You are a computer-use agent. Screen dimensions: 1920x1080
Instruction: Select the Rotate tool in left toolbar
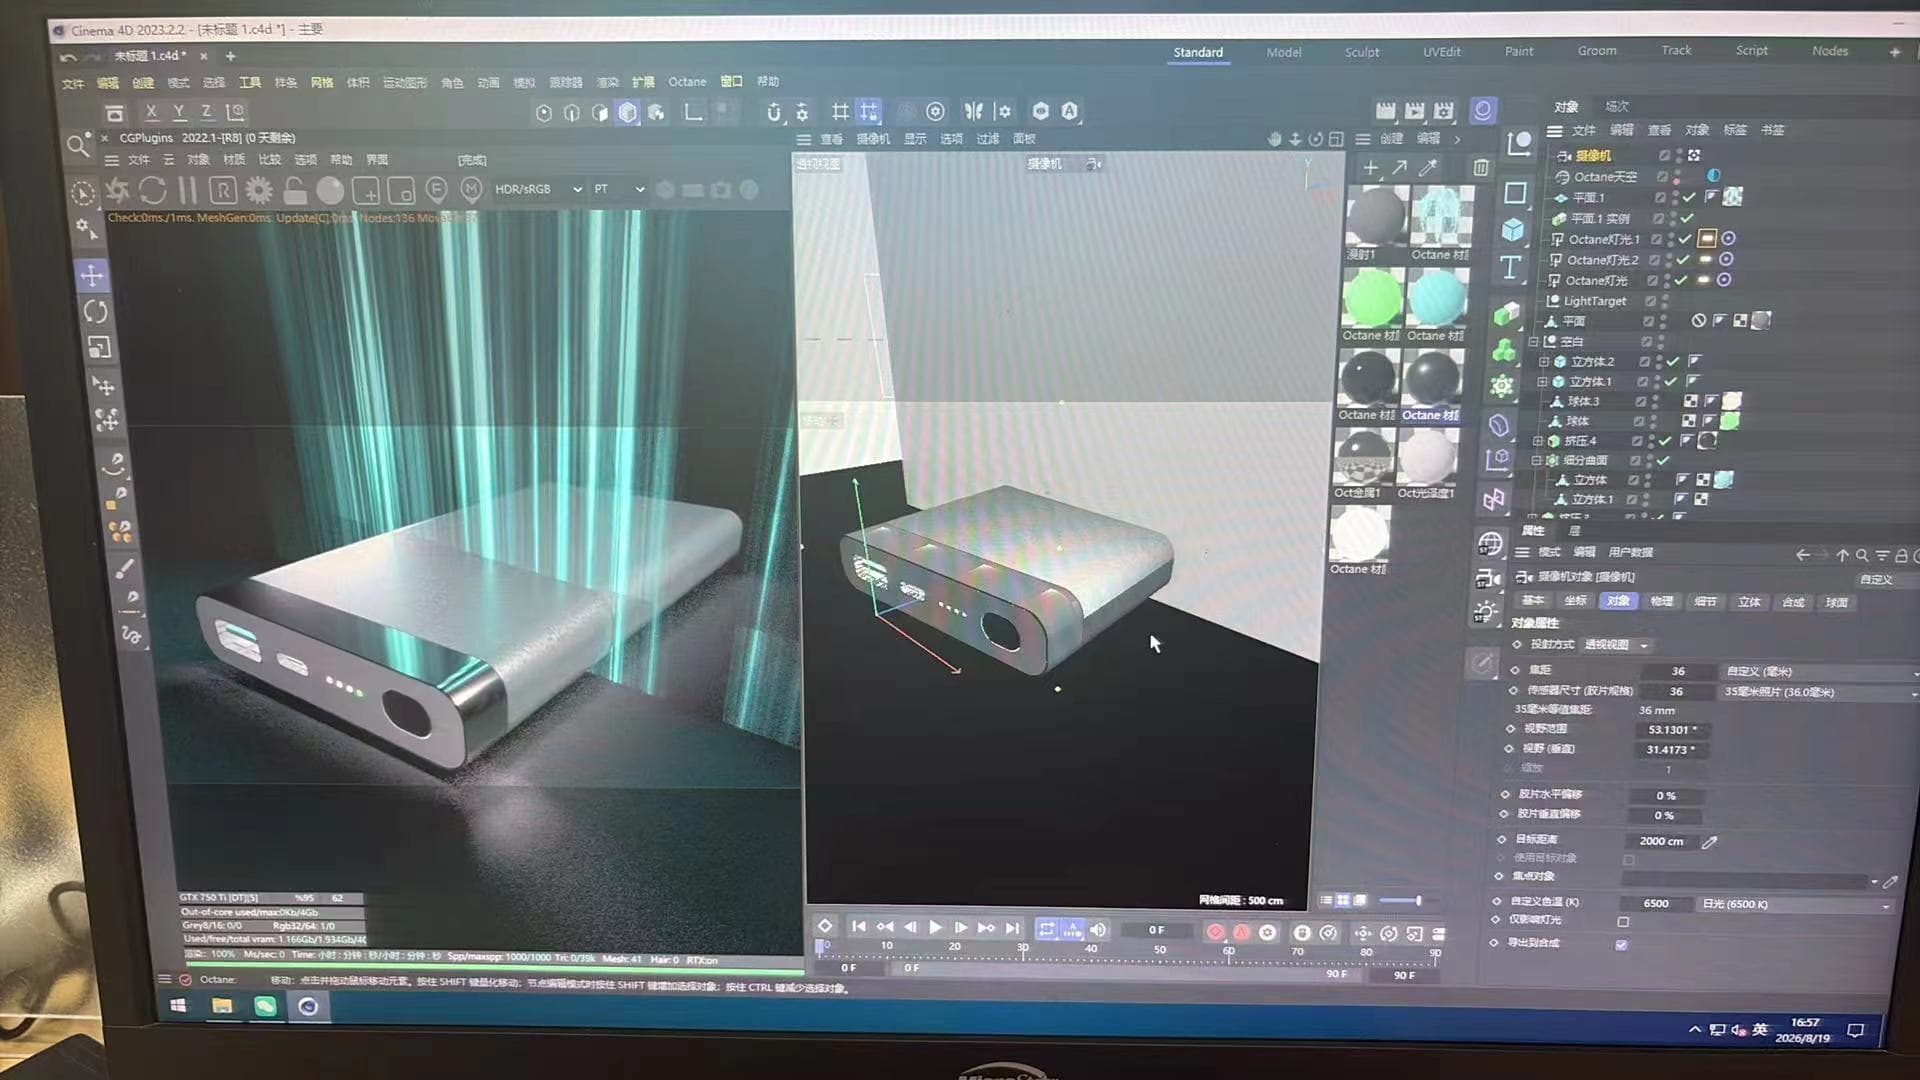pos(95,312)
